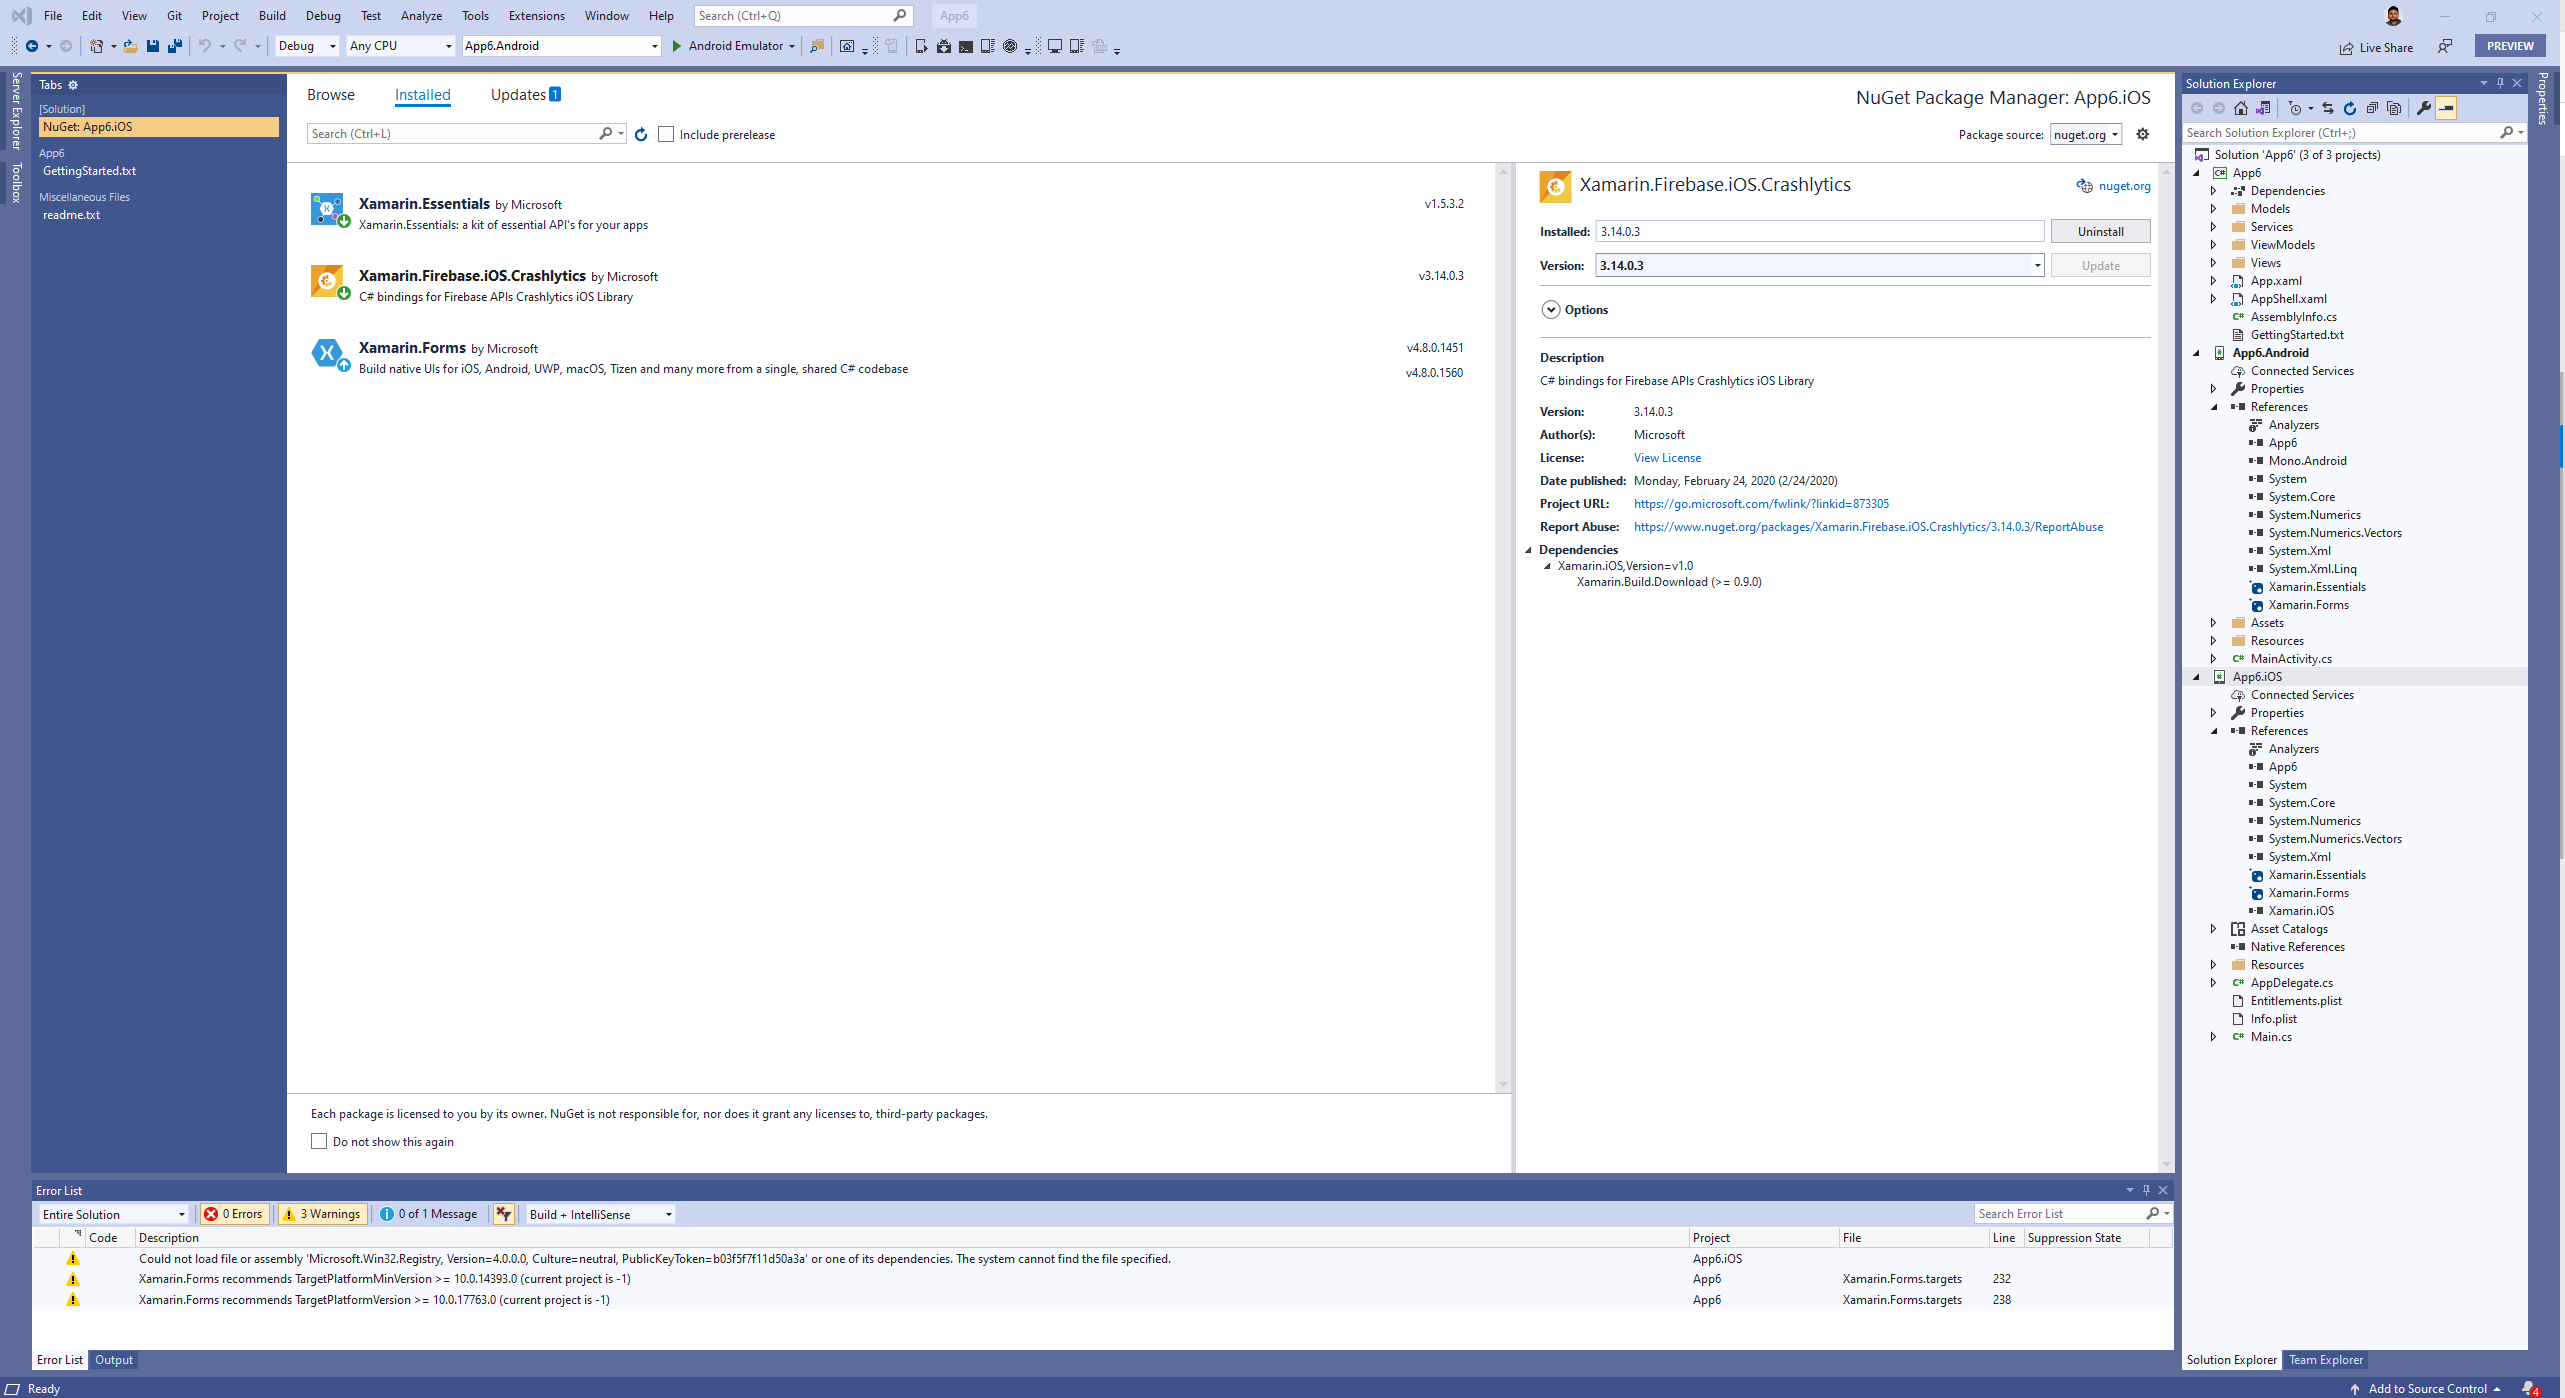Click the Xamarin.Forms package icon
This screenshot has width=2565, height=1398.
(327, 353)
